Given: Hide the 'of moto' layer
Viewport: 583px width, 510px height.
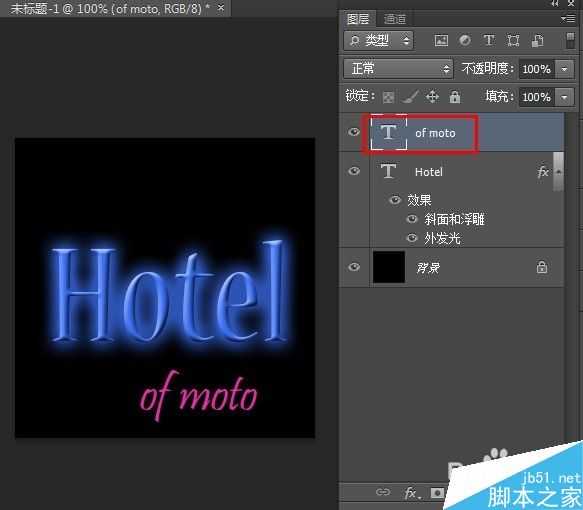Looking at the screenshot, I should [354, 132].
